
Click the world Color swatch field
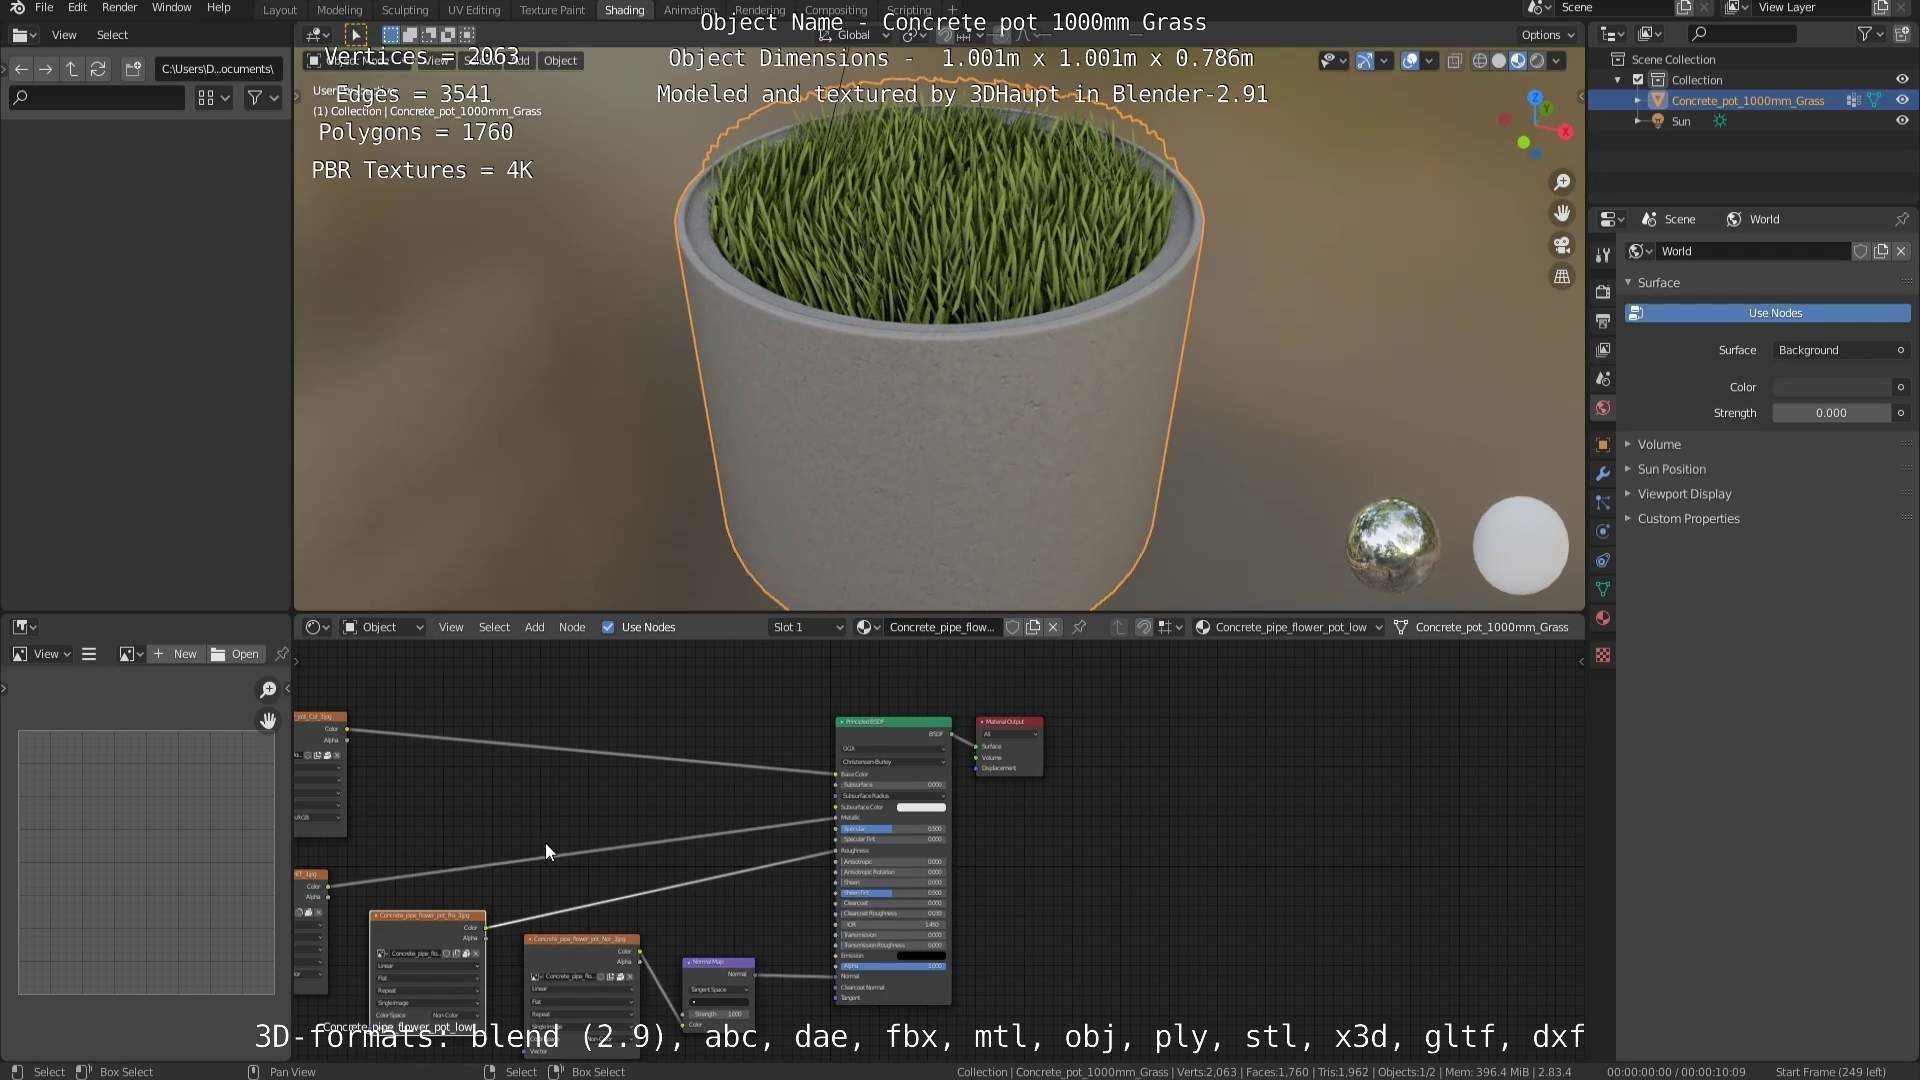pos(1832,387)
